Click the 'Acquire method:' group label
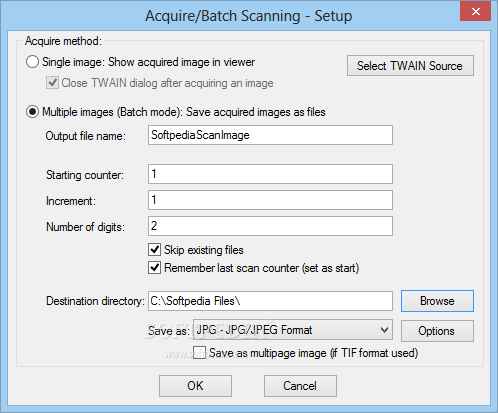Image resolution: width=498 pixels, height=413 pixels. (x=63, y=41)
